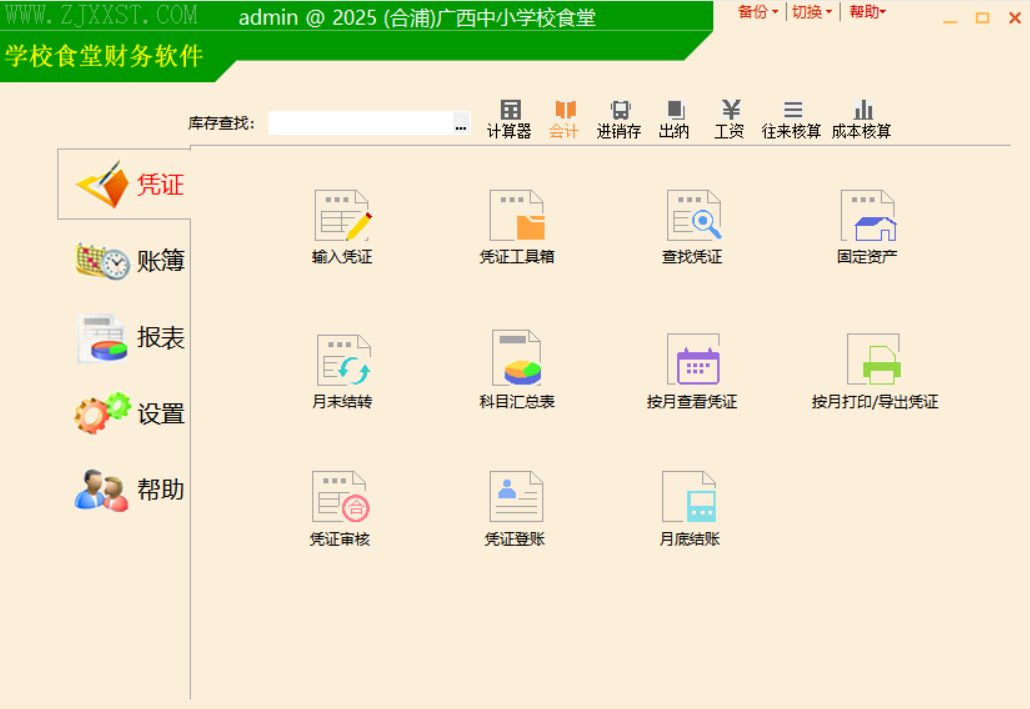1030x709 pixels.
Task: Open 按月打印/导出凭证 for monthly export
Action: tap(874, 365)
